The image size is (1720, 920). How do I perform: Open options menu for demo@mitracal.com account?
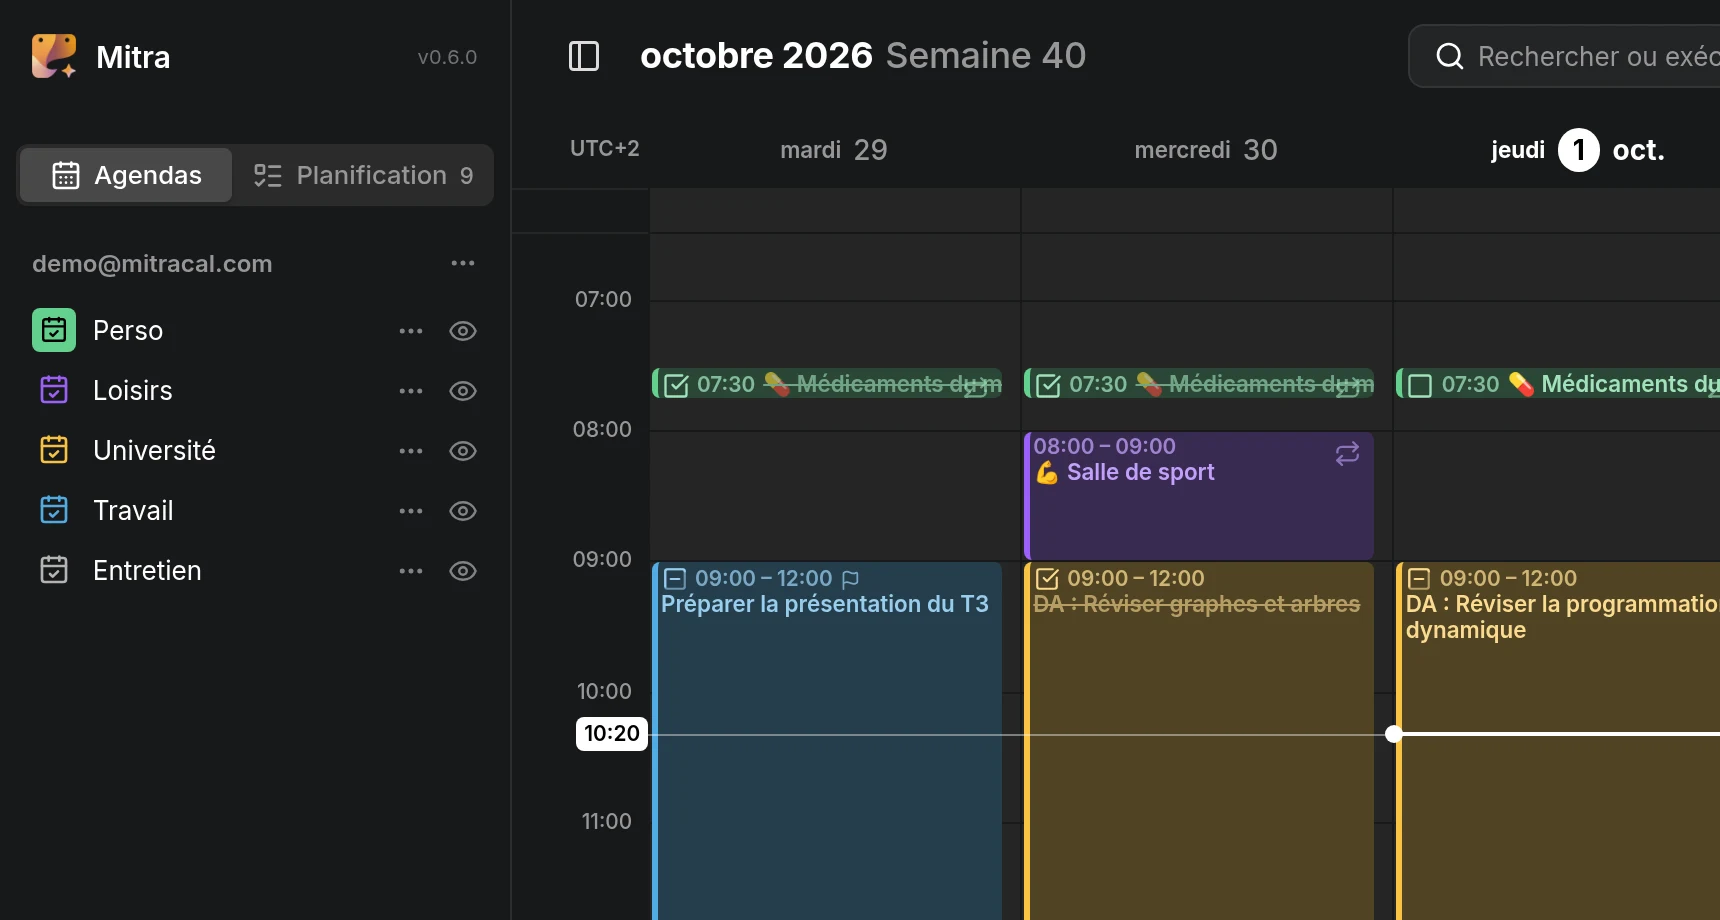[463, 263]
